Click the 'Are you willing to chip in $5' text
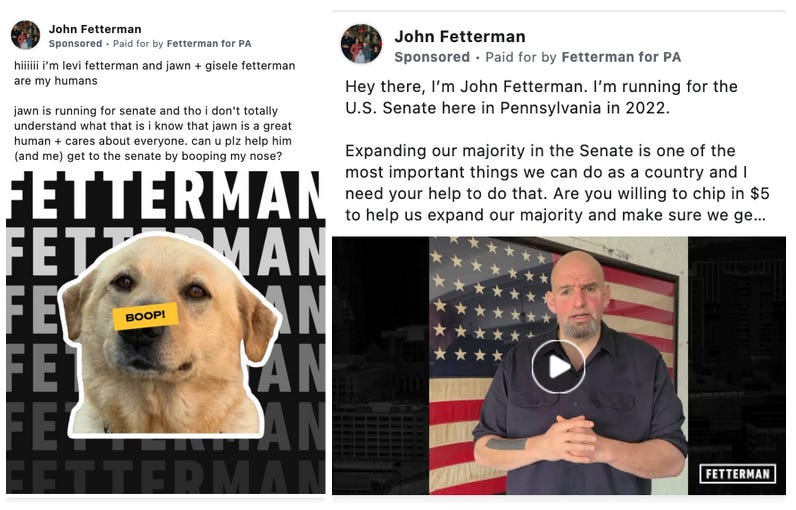Screen dimensions: 796x510 tap(661, 193)
